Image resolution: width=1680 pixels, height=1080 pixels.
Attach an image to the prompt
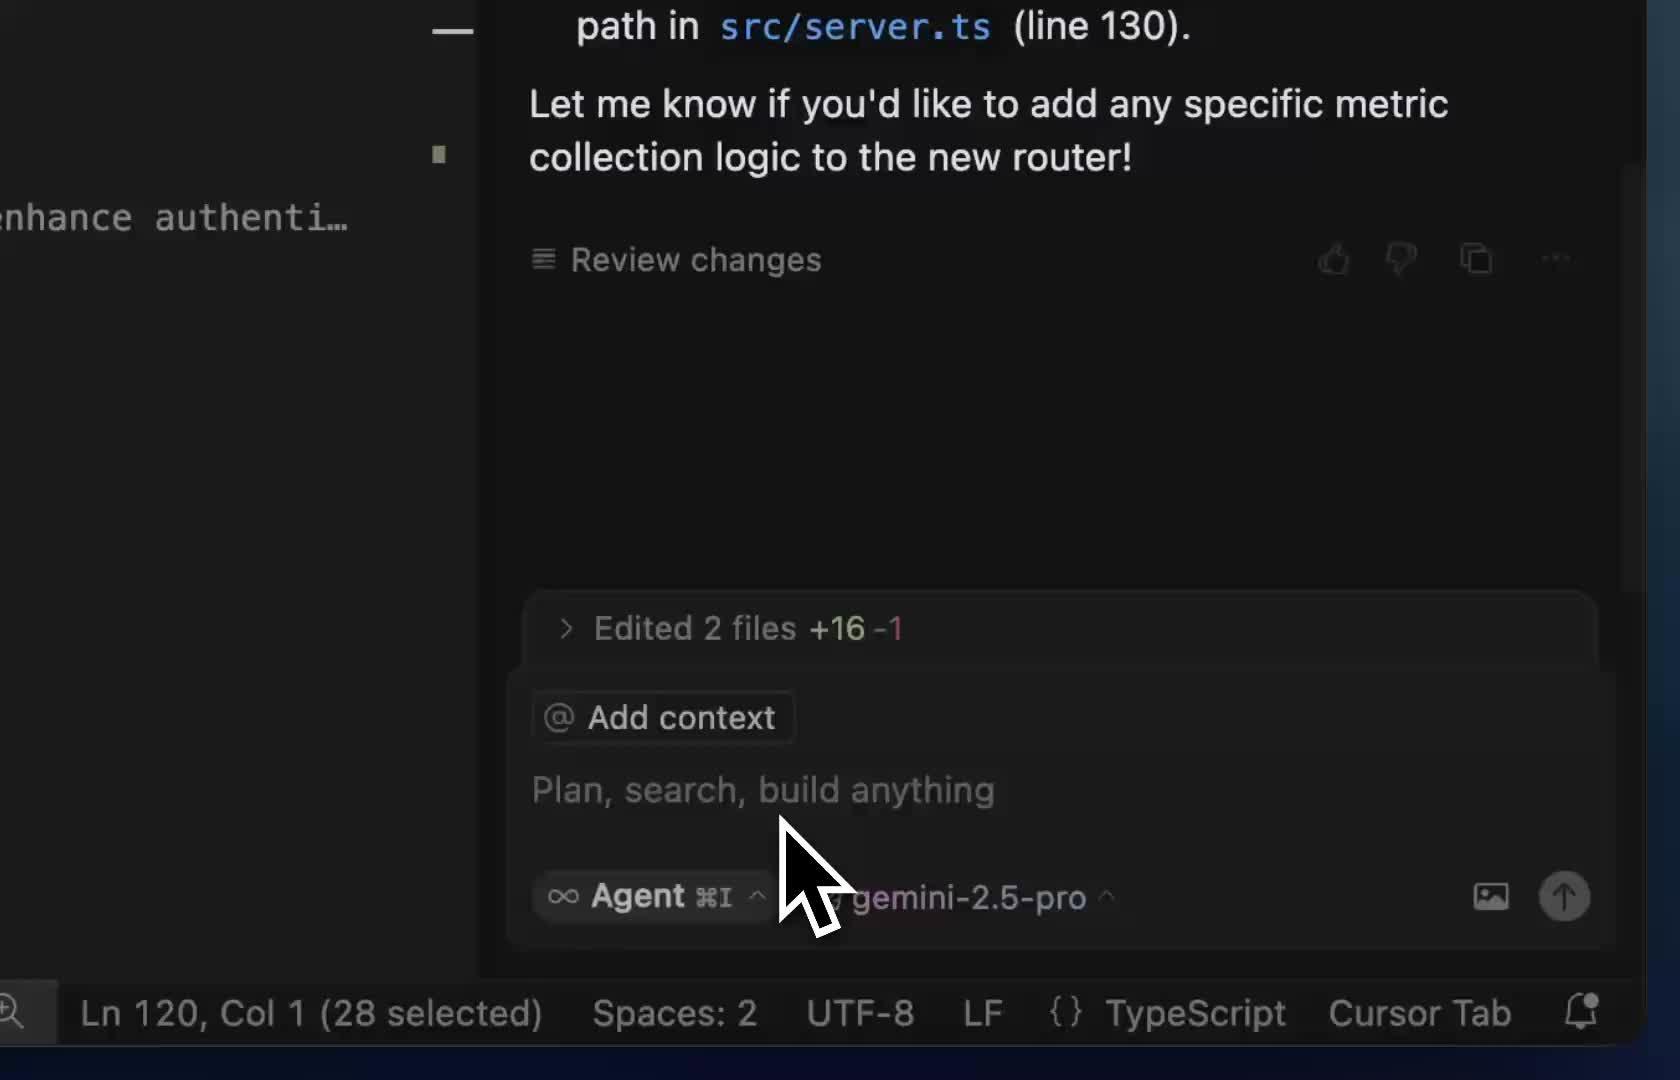coord(1490,897)
